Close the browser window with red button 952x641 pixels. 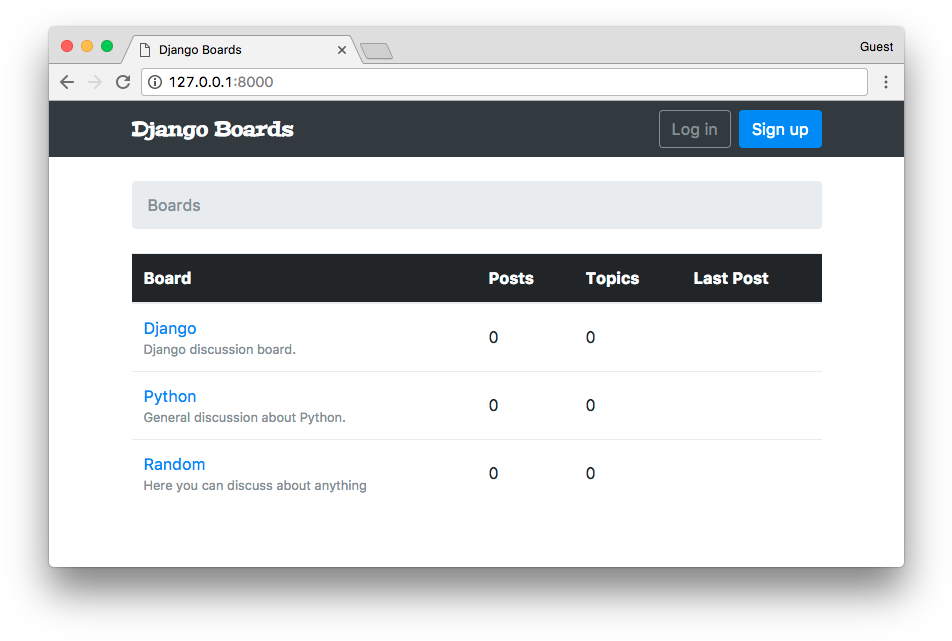pos(67,46)
